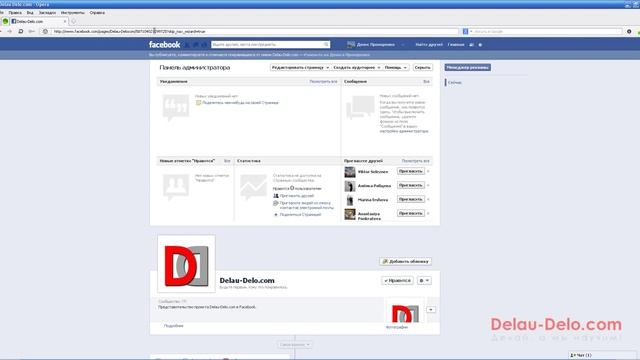Click the people silhouette icon under new likes

pos(176,187)
